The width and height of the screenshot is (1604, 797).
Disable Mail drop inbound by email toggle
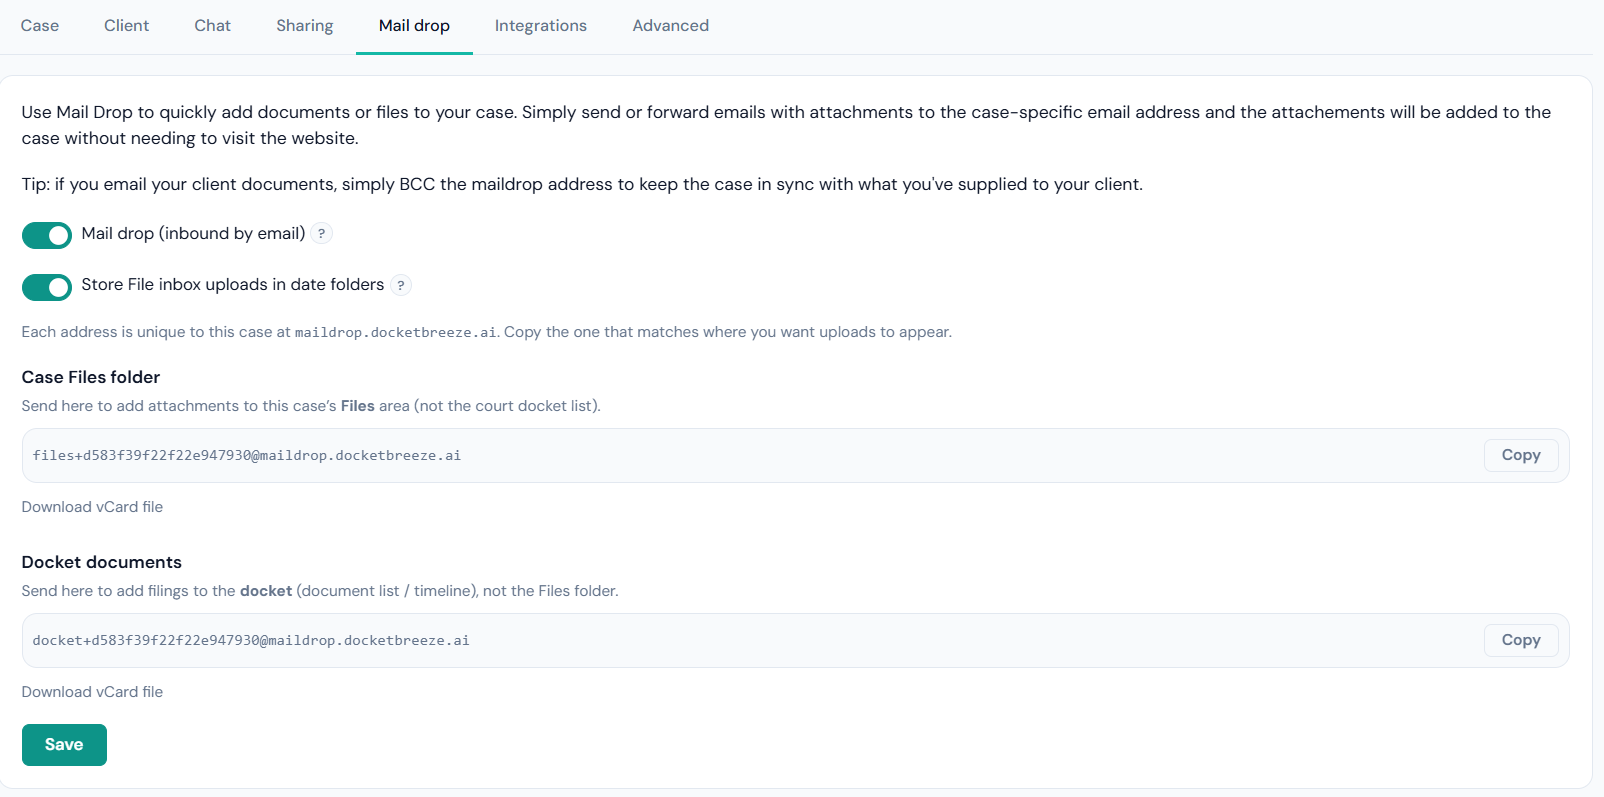point(47,235)
